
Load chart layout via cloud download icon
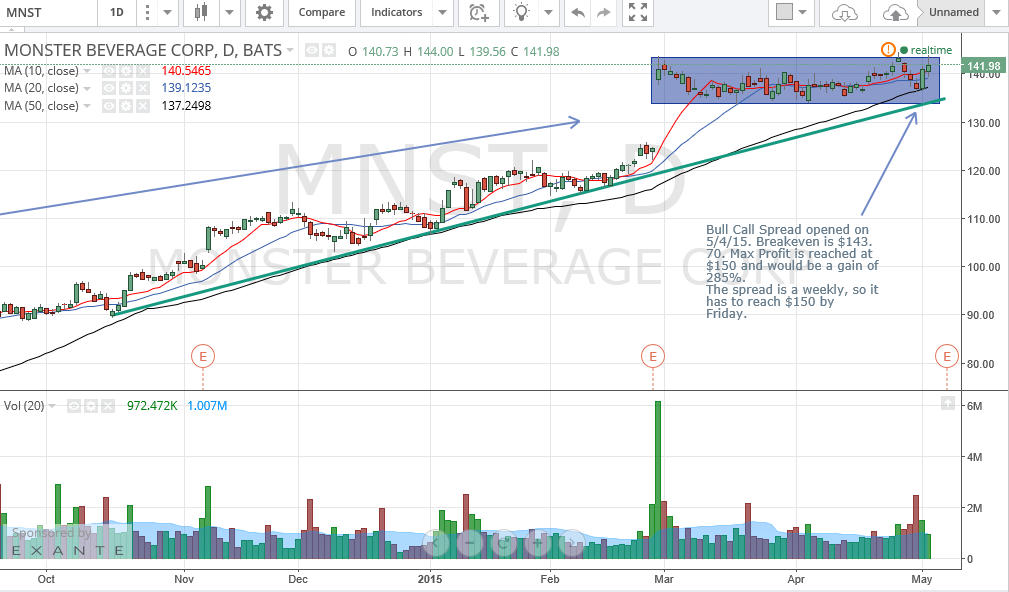coord(844,12)
